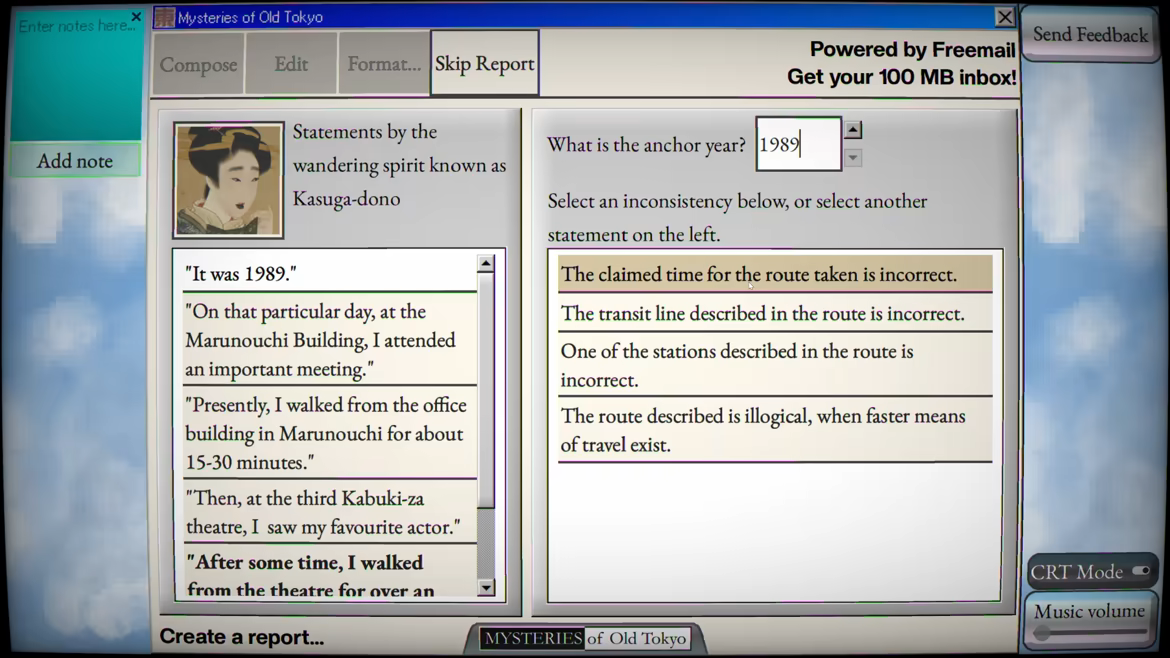
Task: Close the sticky note with X
Action: pyautogui.click(x=136, y=16)
